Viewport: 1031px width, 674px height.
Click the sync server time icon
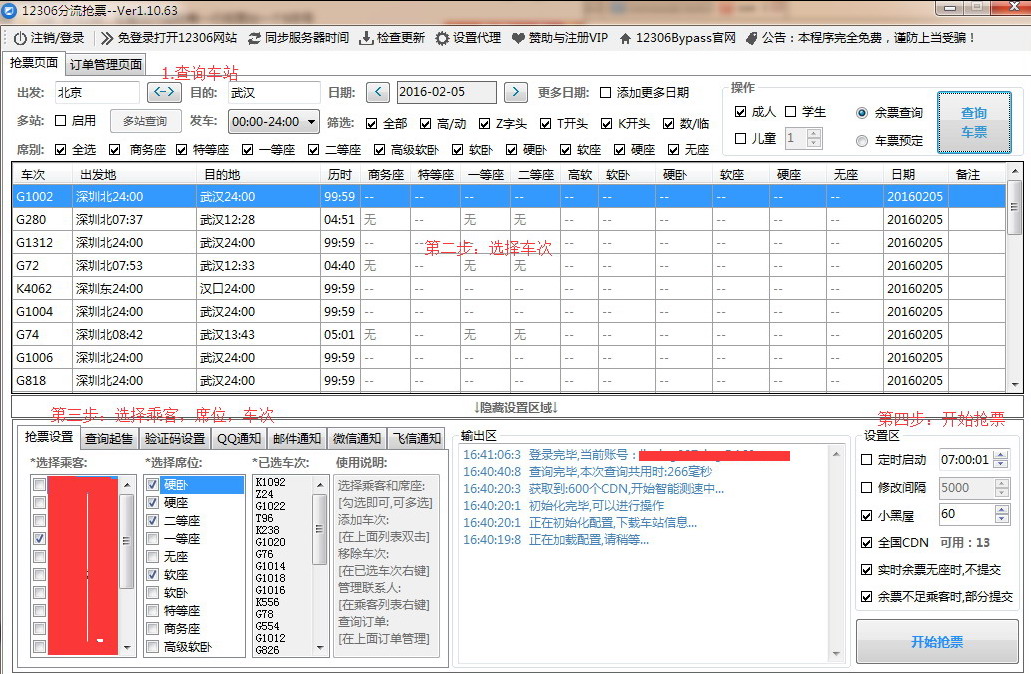254,38
